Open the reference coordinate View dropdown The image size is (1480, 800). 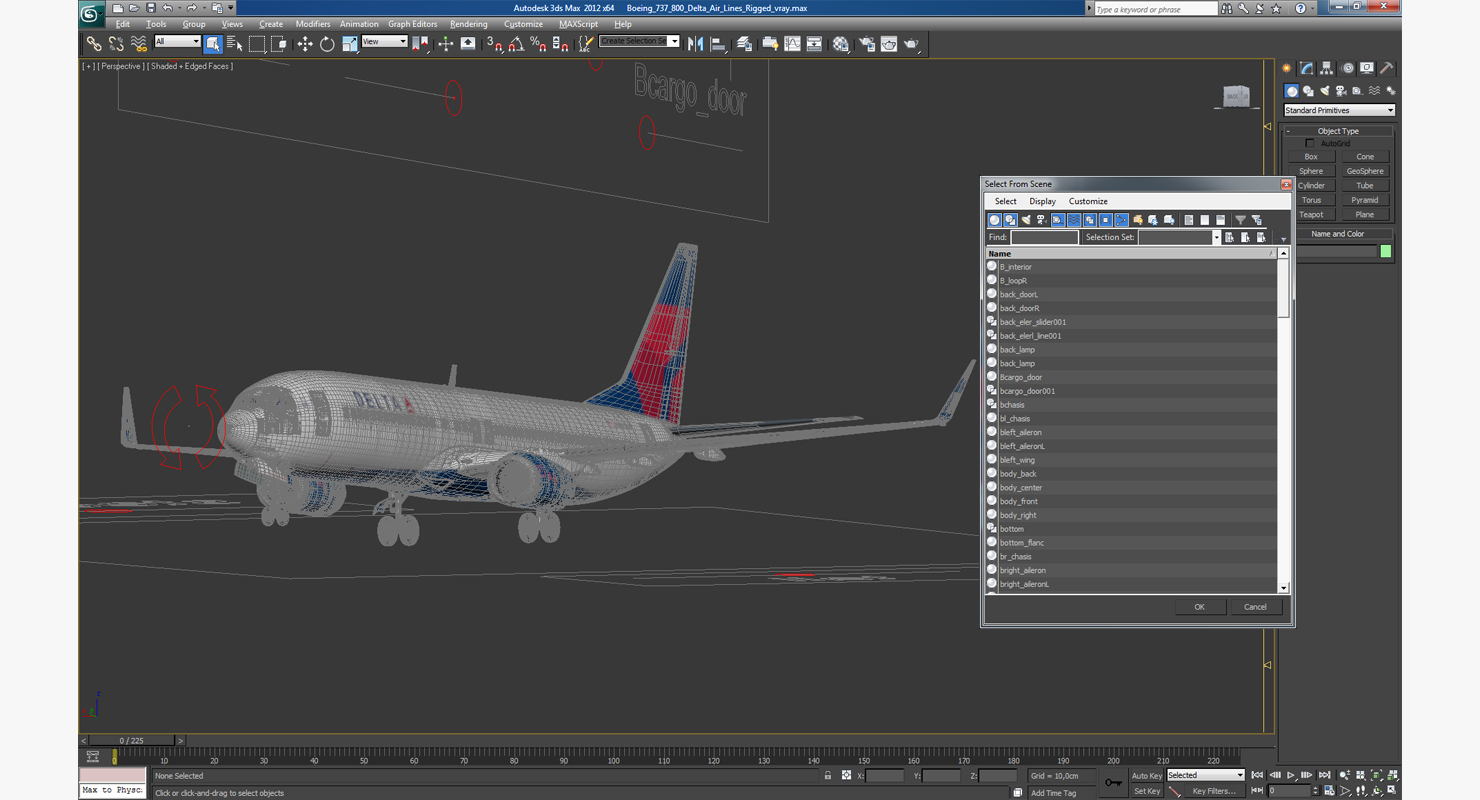point(384,42)
